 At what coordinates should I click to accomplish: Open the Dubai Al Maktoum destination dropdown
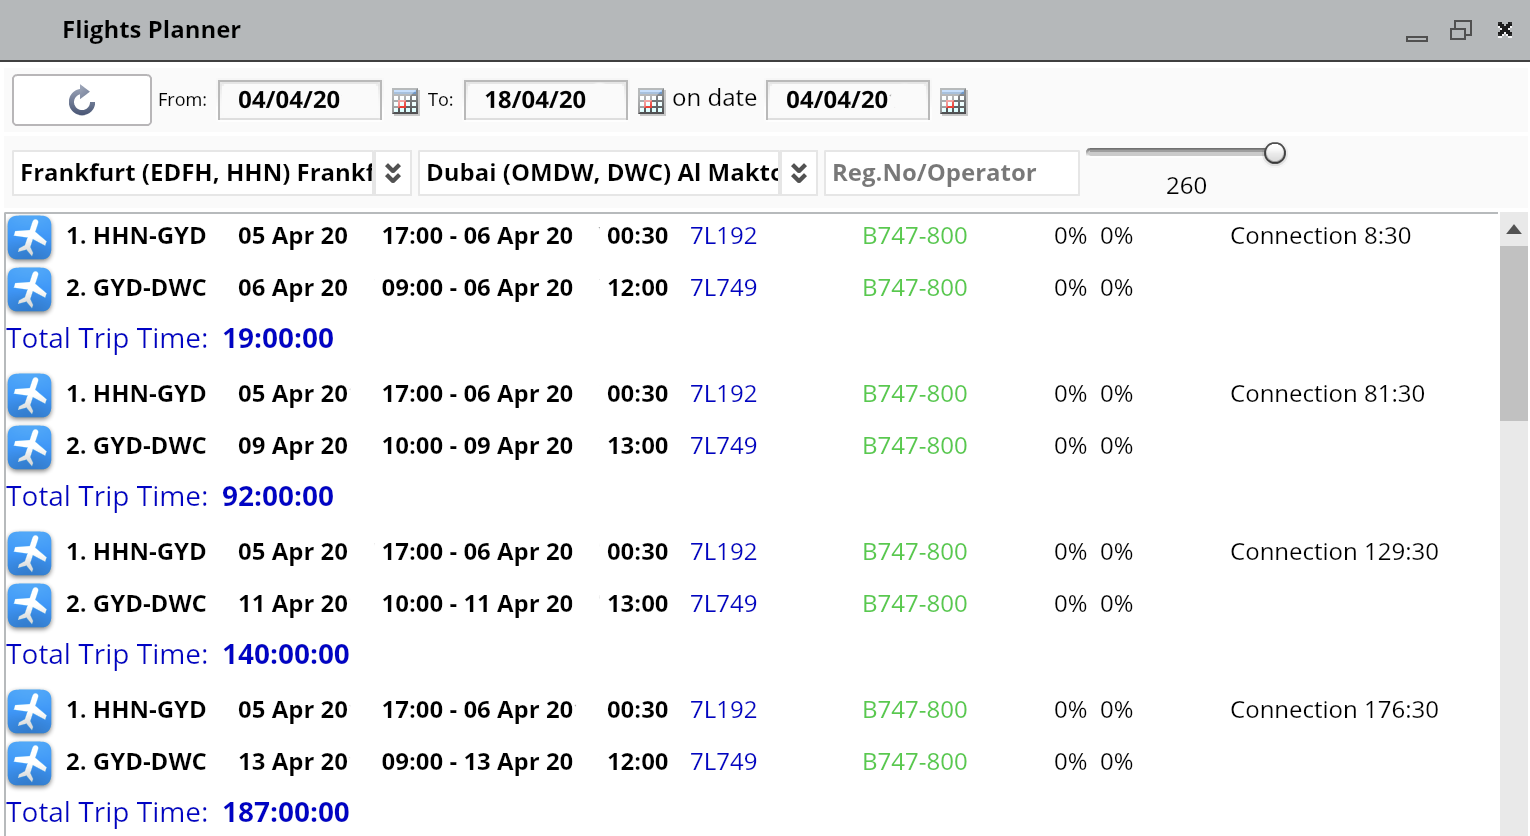pos(600,172)
